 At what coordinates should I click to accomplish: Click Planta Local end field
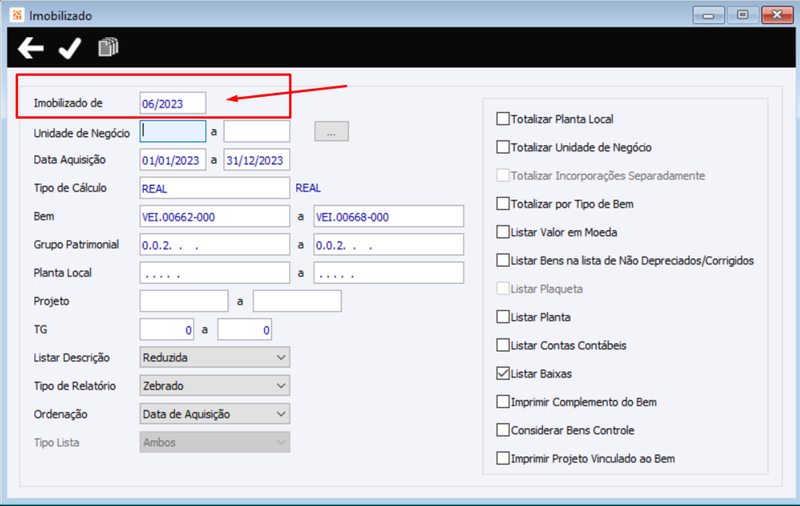[389, 273]
